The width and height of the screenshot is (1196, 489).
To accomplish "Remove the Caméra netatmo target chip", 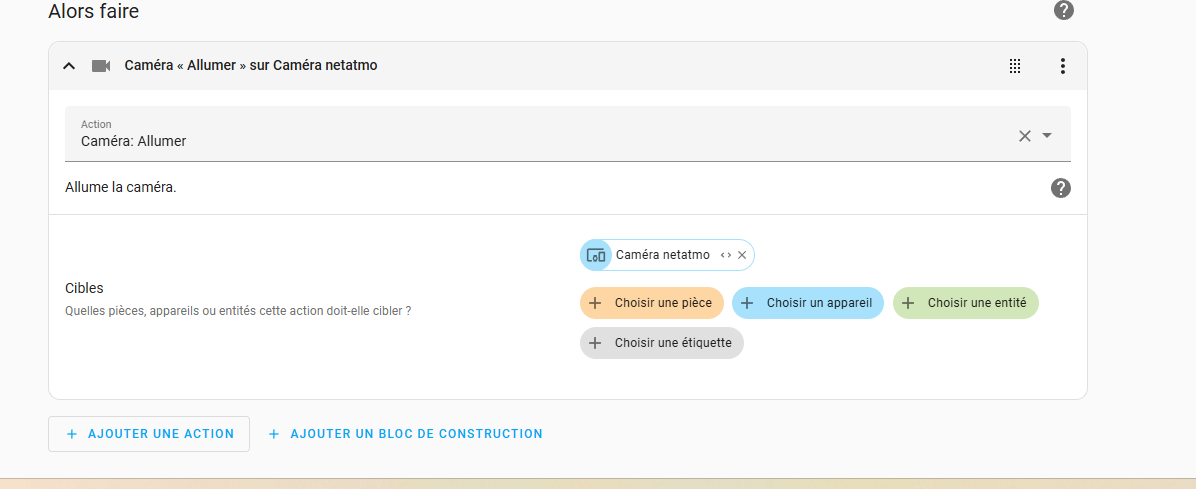I will coord(742,255).
